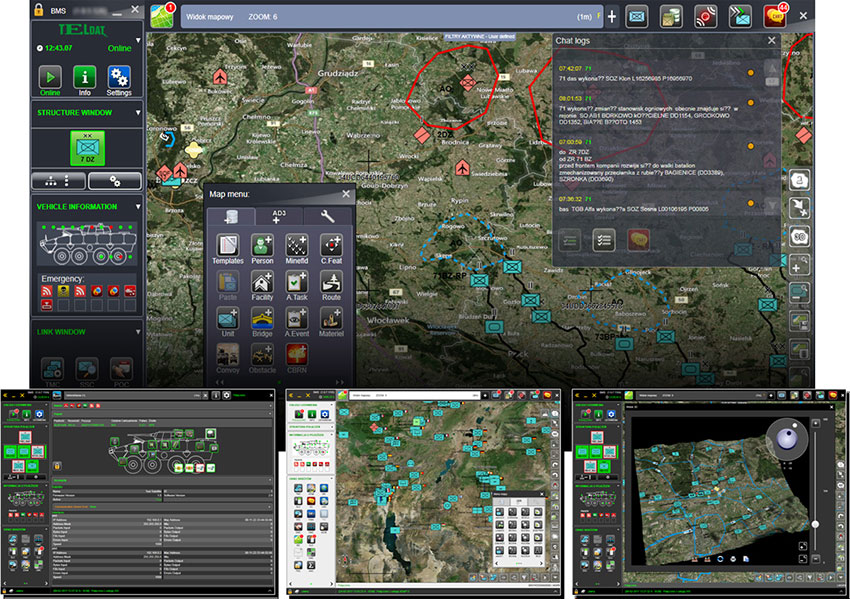Collapse the STRUCTURE WINDOW section
Image resolution: width=850 pixels, height=599 pixels.
tap(138, 113)
